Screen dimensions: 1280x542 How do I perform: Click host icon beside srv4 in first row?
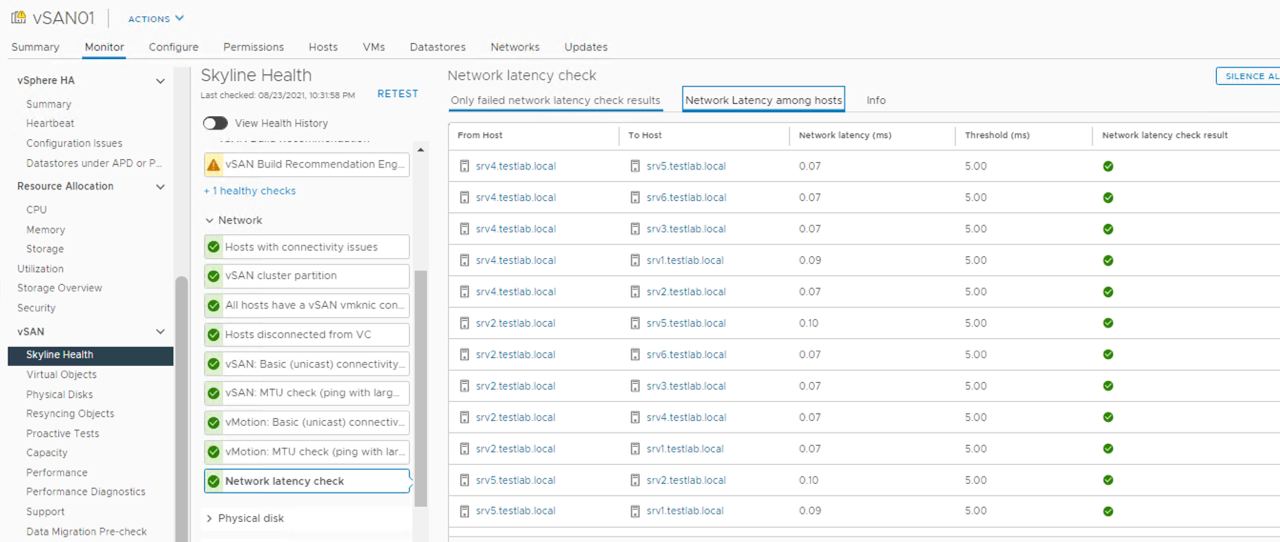pyautogui.click(x=464, y=166)
